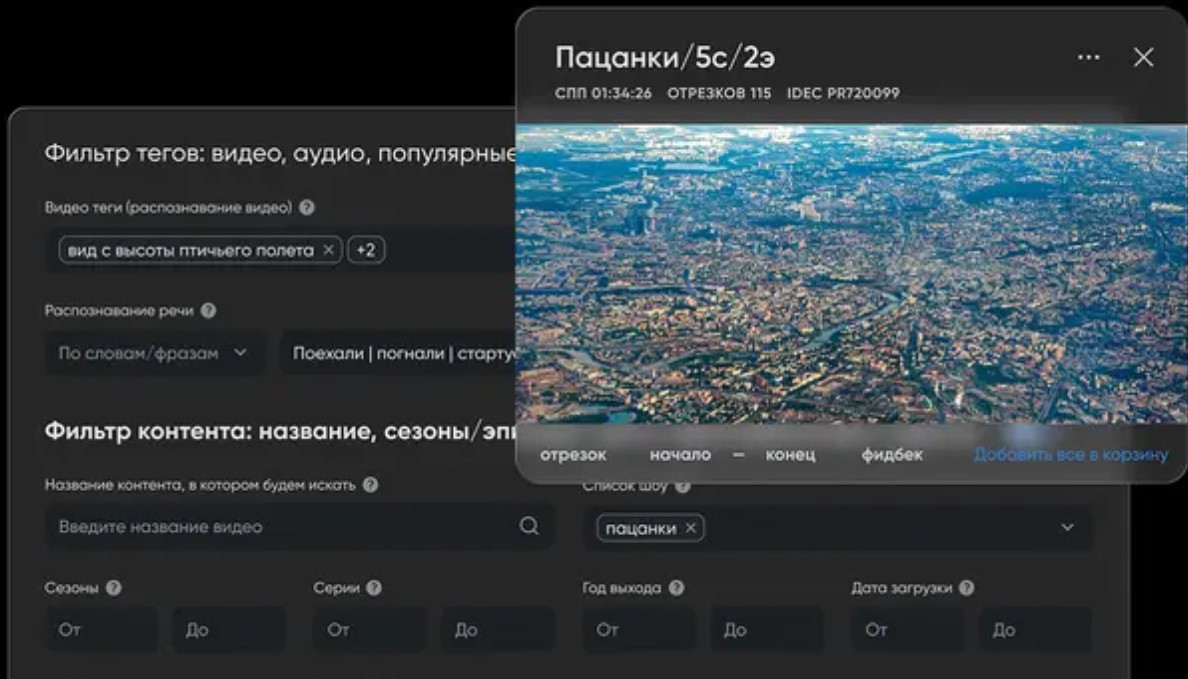The width and height of the screenshot is (1188, 679).
Task: Click the Год выхода 'От' field
Action: coord(639,630)
